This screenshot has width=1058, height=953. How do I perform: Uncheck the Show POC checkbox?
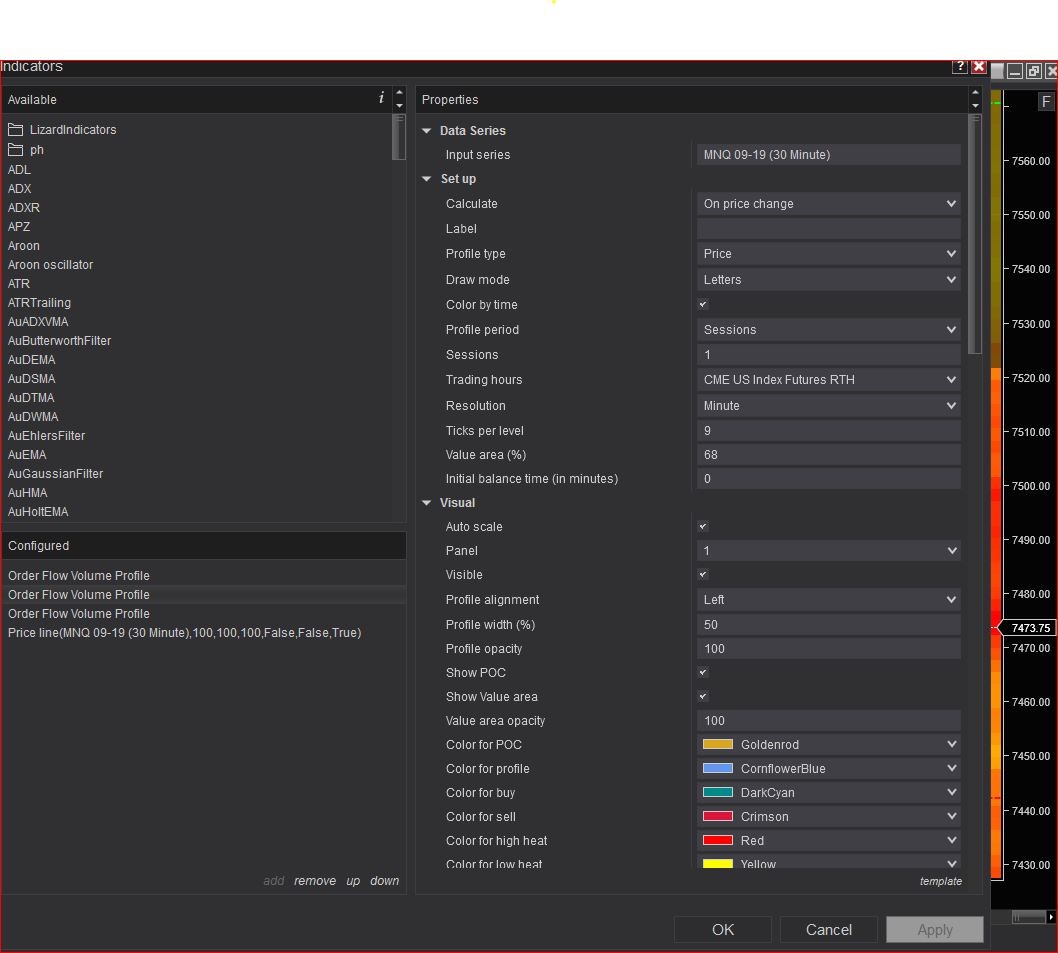(x=703, y=673)
